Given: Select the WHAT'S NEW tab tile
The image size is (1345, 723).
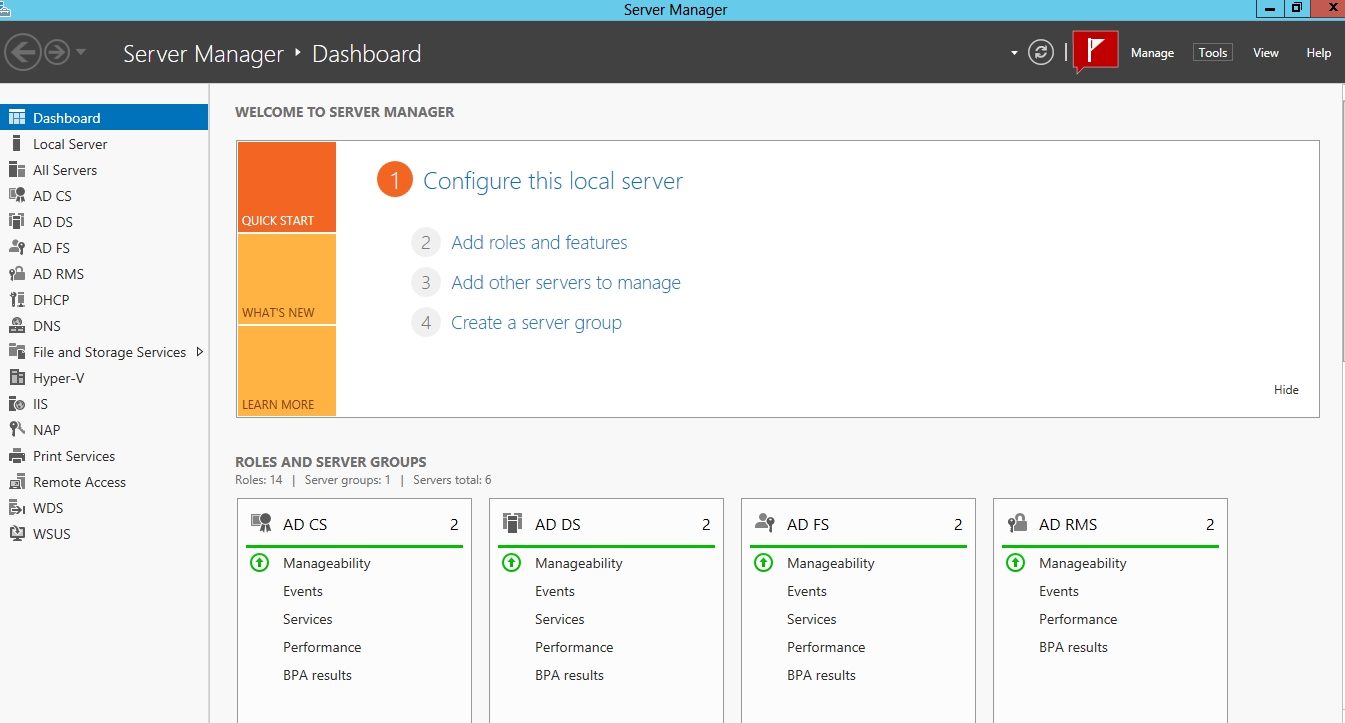Looking at the screenshot, I should pyautogui.click(x=287, y=280).
